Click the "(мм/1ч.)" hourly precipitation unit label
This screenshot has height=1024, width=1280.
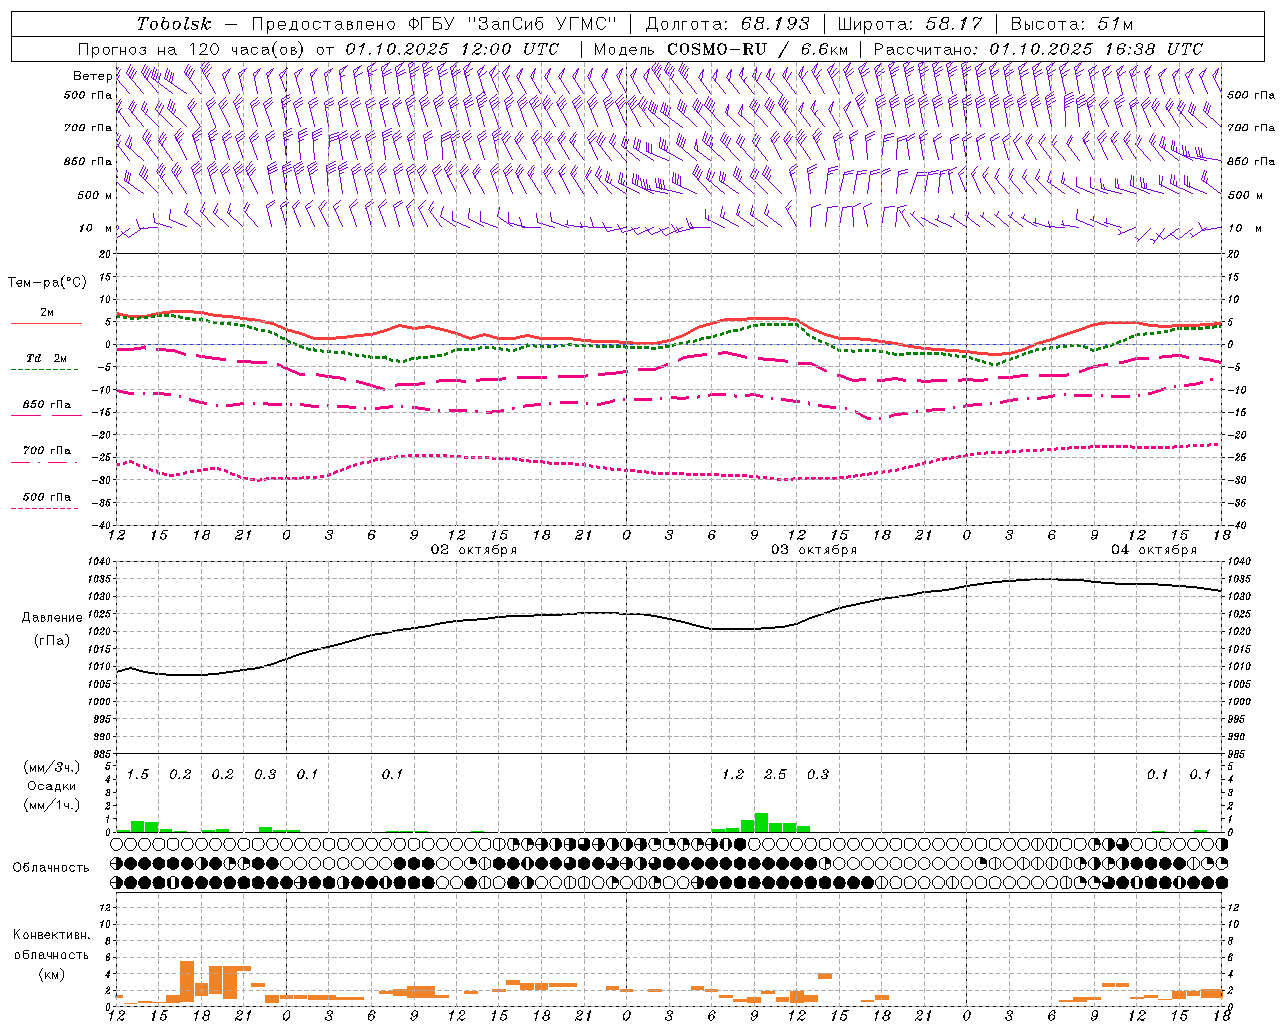pos(52,805)
